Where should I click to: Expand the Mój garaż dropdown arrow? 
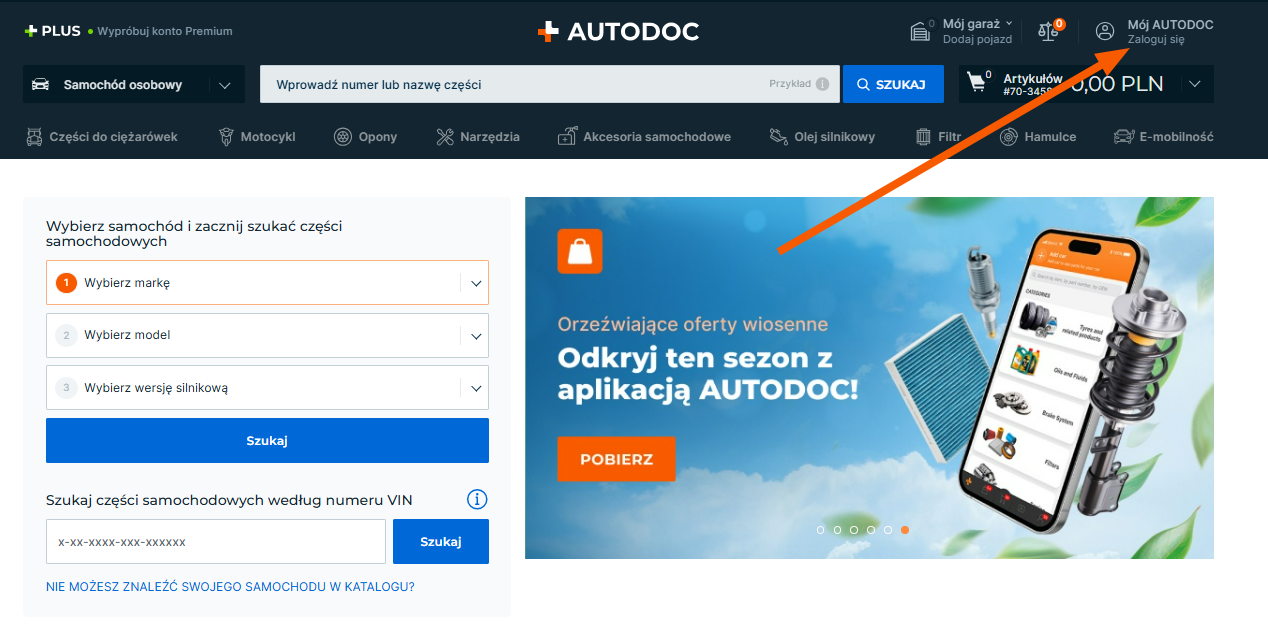point(1009,23)
